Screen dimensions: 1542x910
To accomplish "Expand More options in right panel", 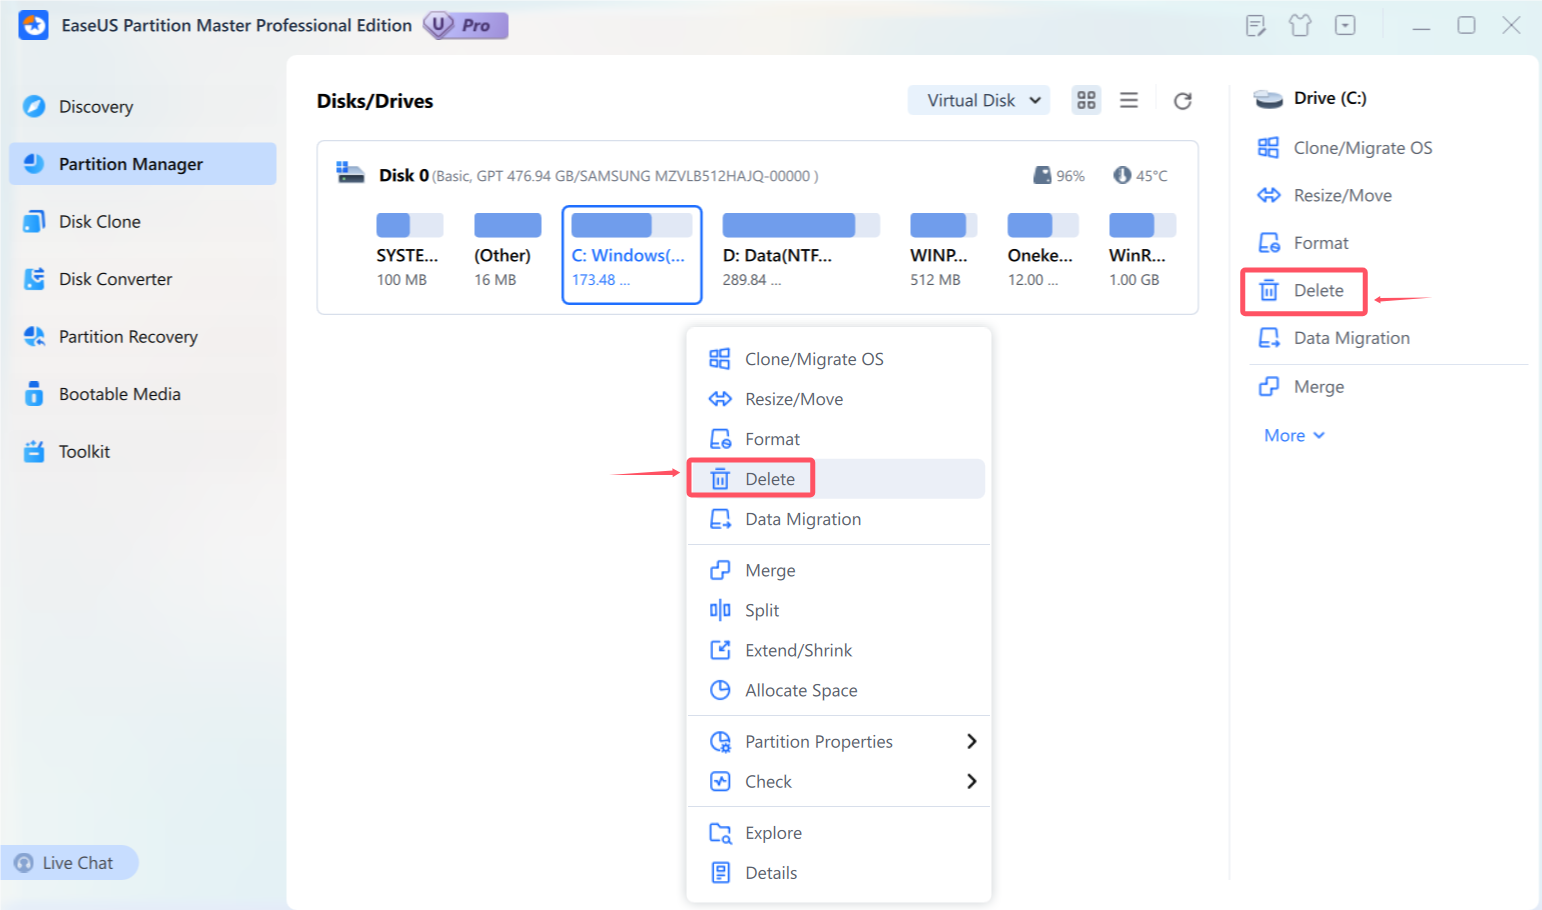I will coord(1294,436).
